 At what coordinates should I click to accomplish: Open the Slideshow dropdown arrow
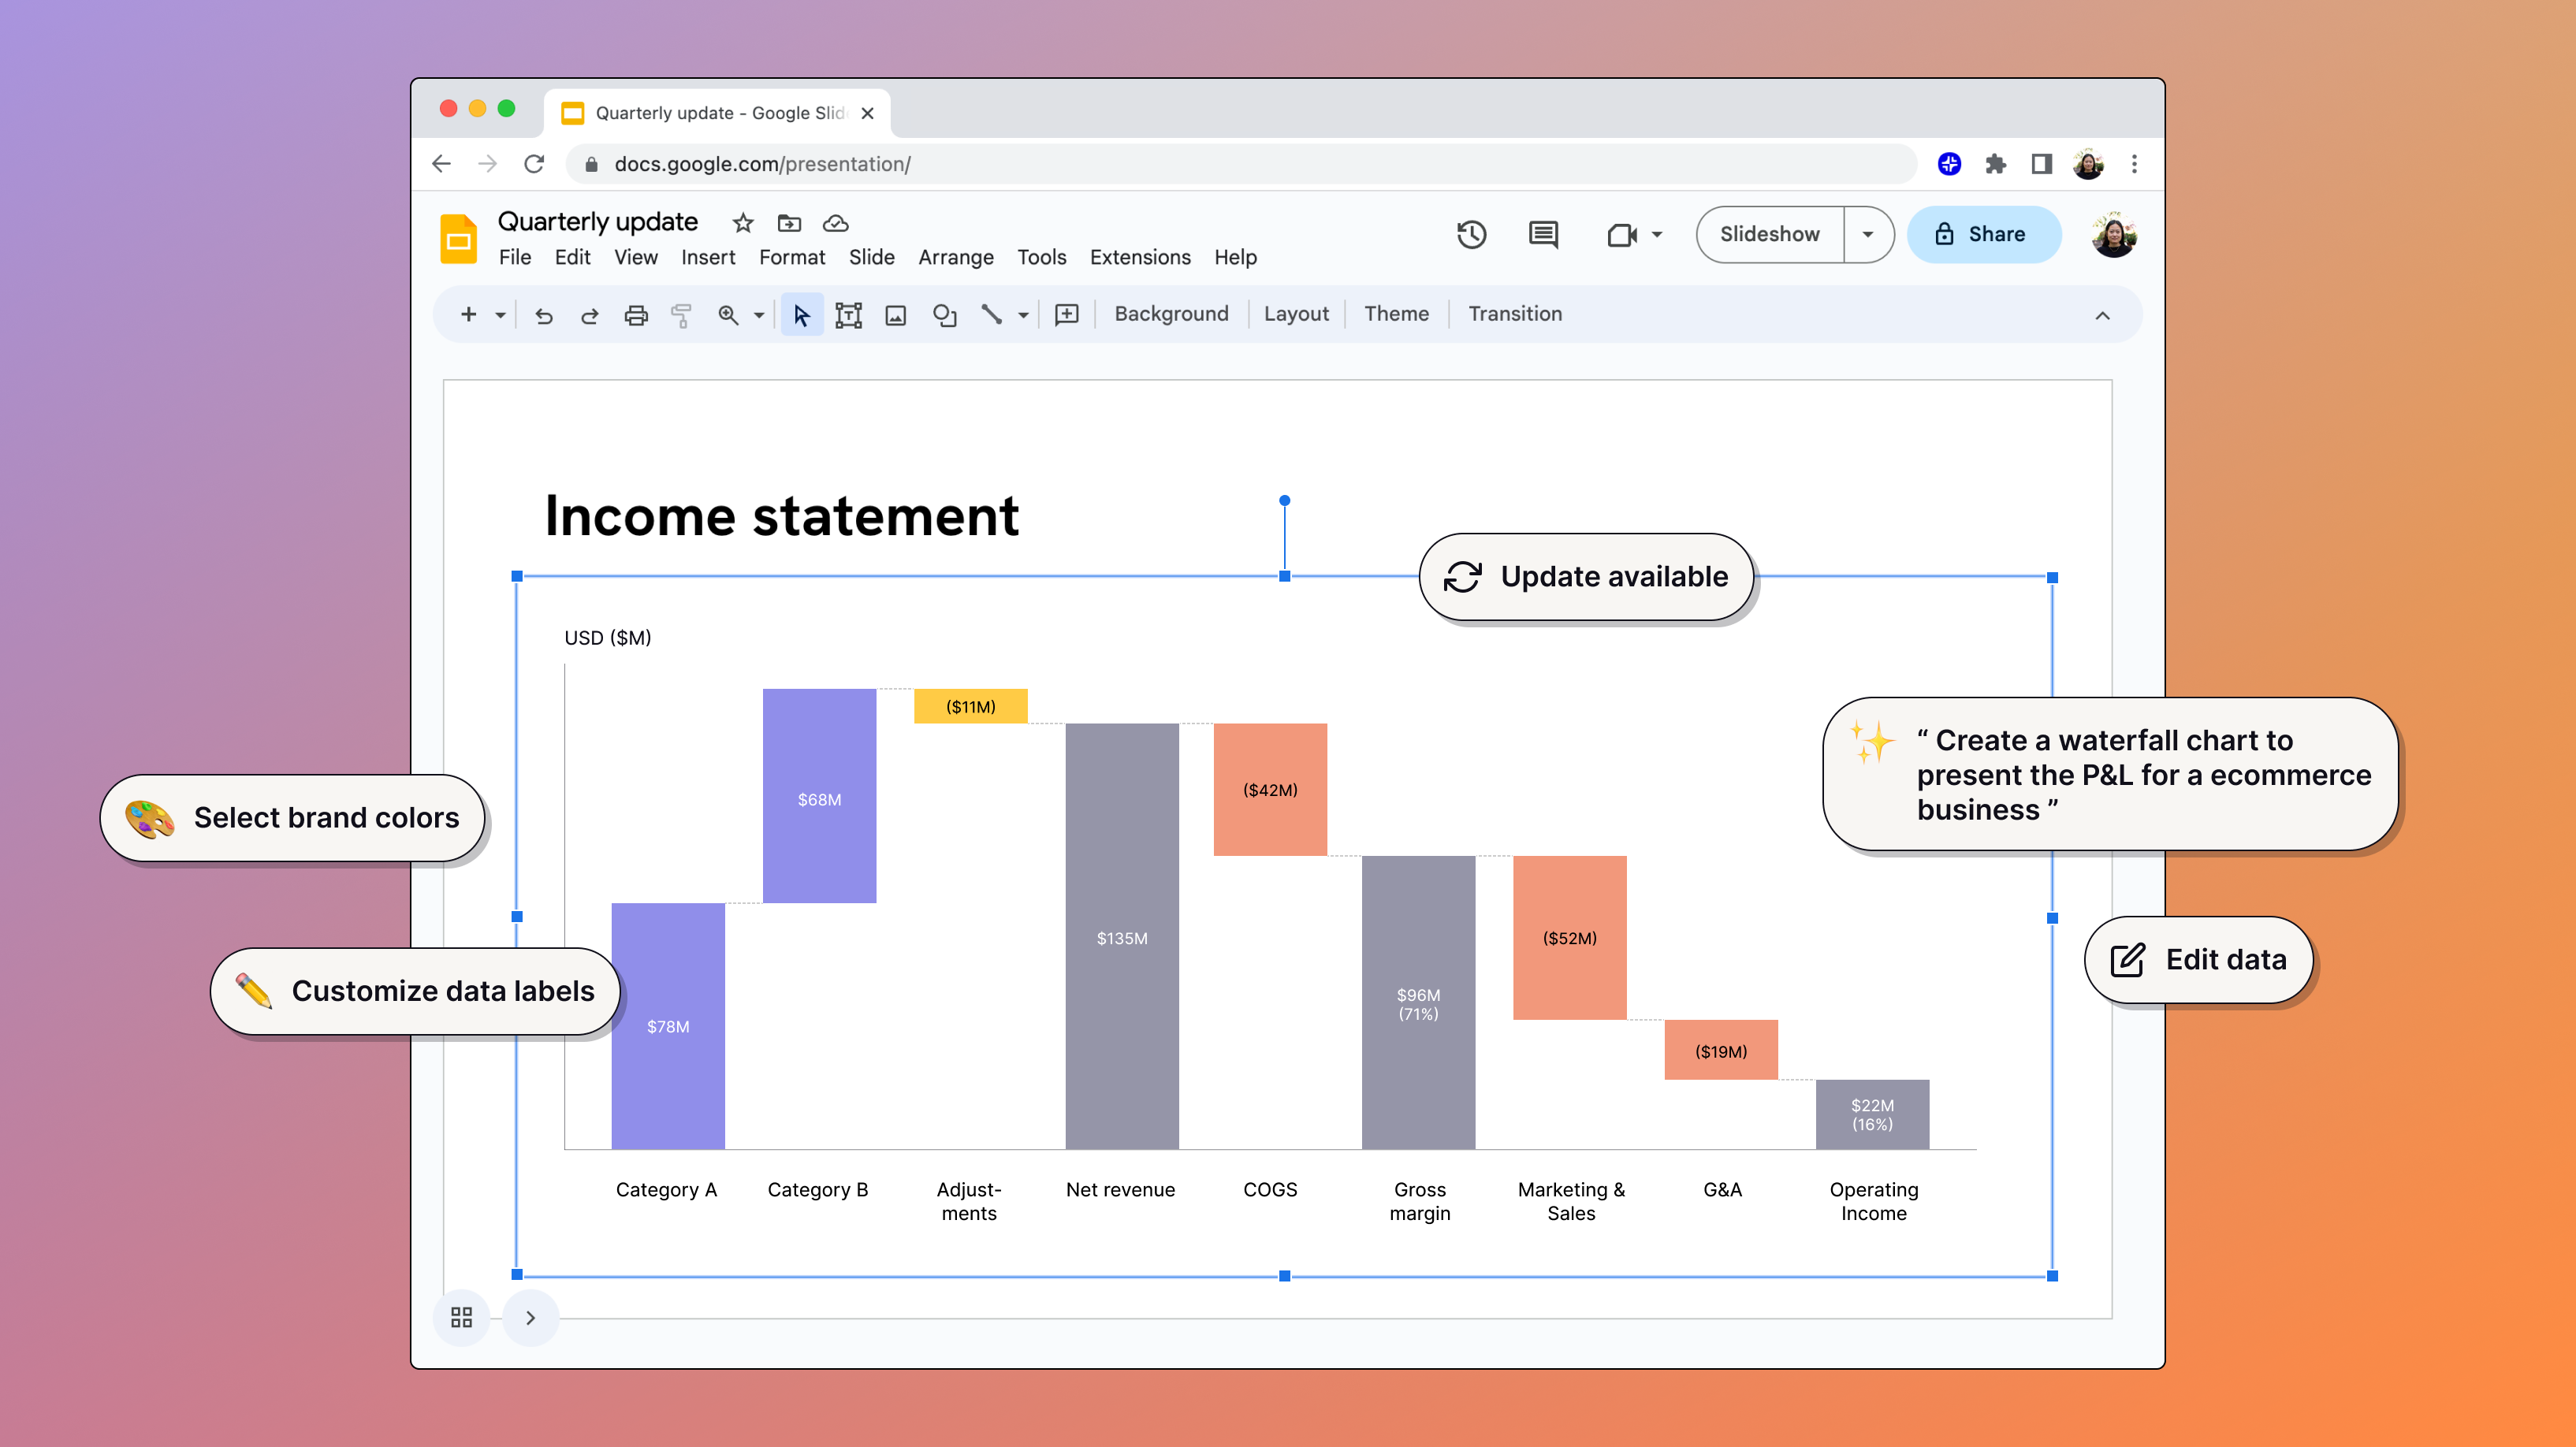(x=1867, y=235)
